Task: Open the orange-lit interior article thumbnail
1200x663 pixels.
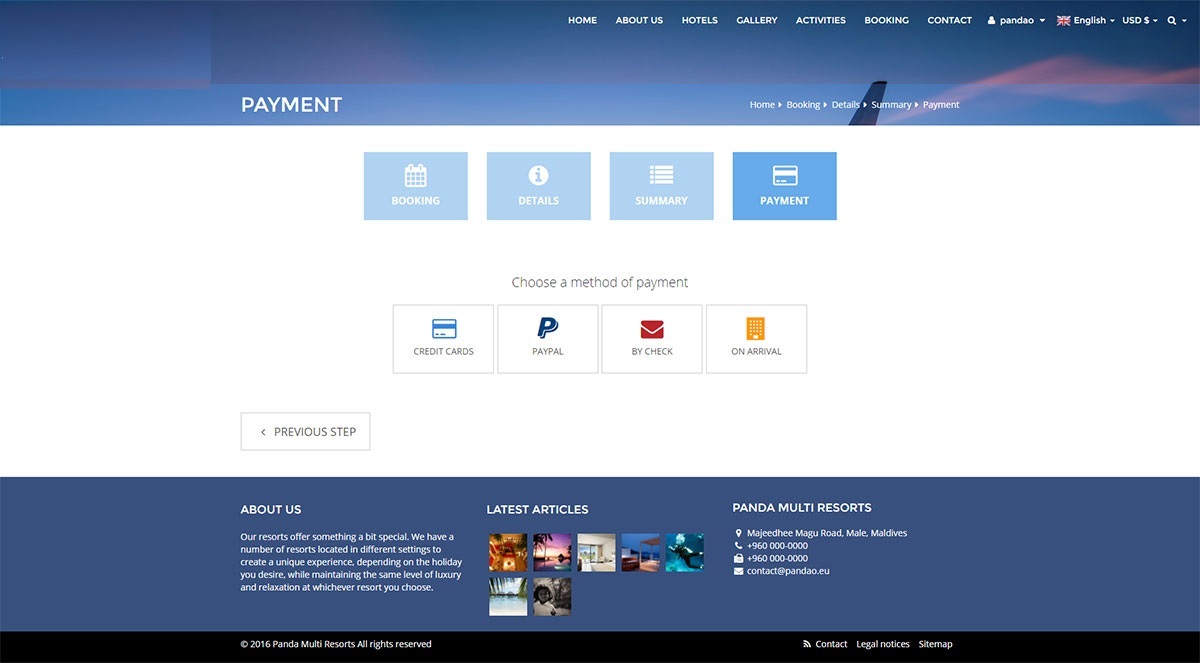Action: pos(508,552)
